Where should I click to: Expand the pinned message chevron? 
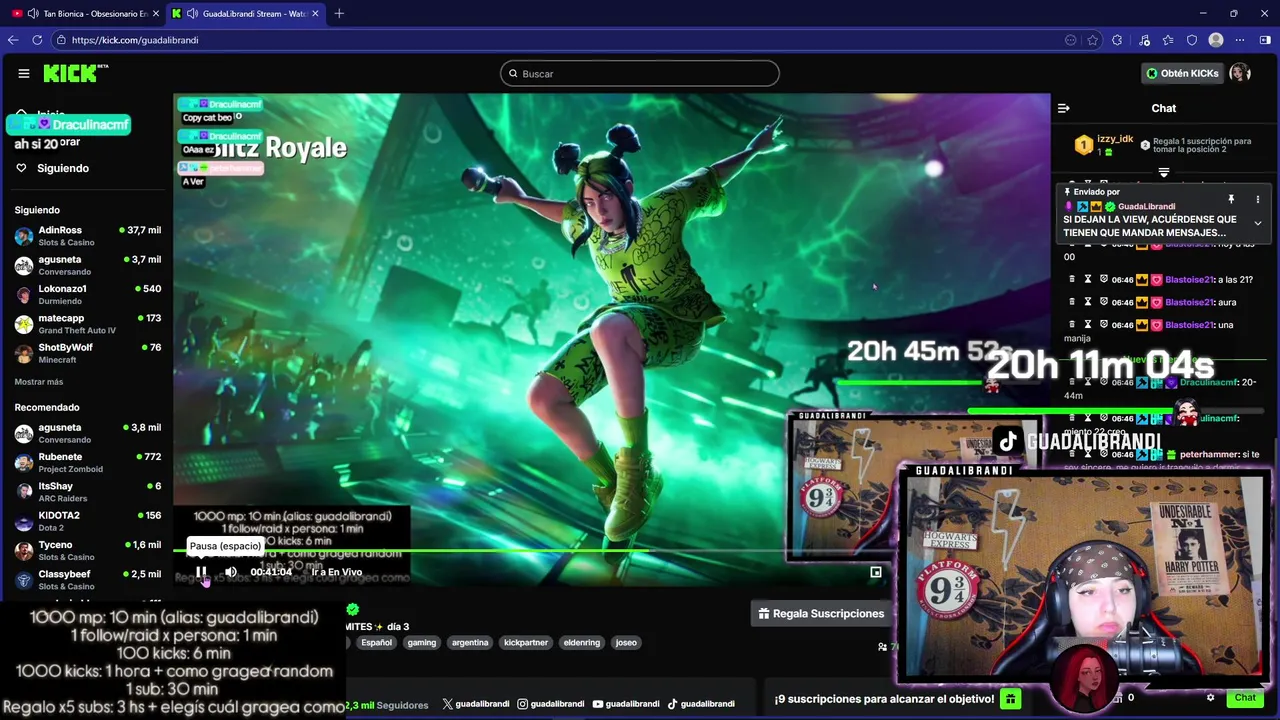(1258, 223)
